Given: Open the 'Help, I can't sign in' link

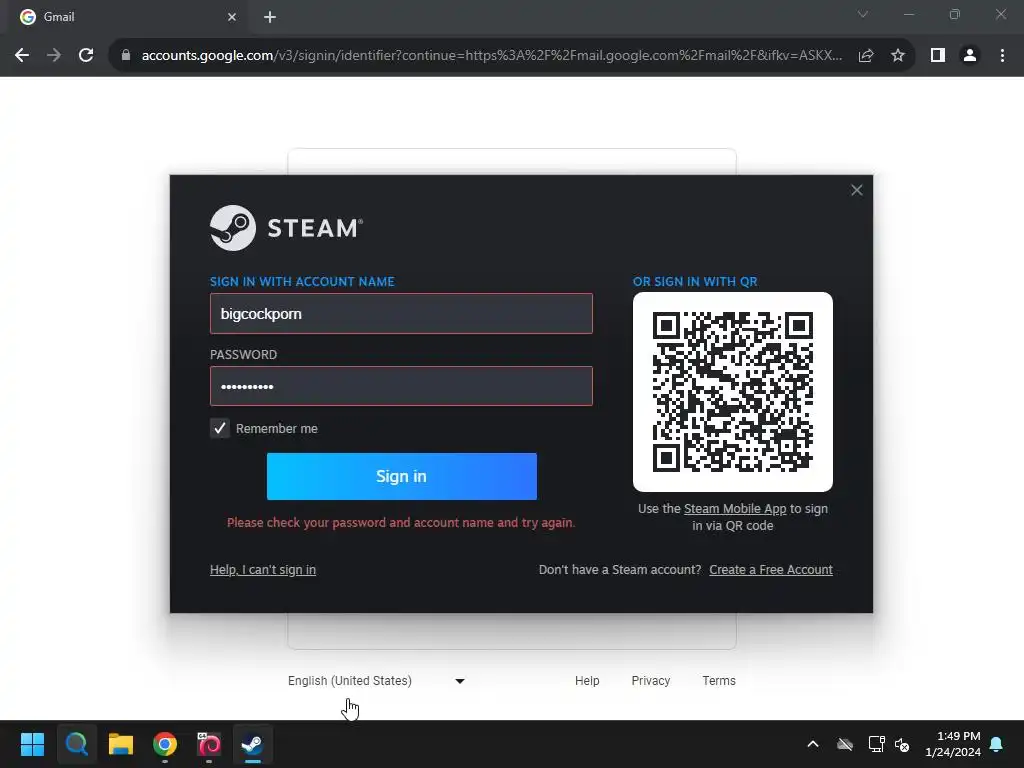Looking at the screenshot, I should (x=263, y=569).
